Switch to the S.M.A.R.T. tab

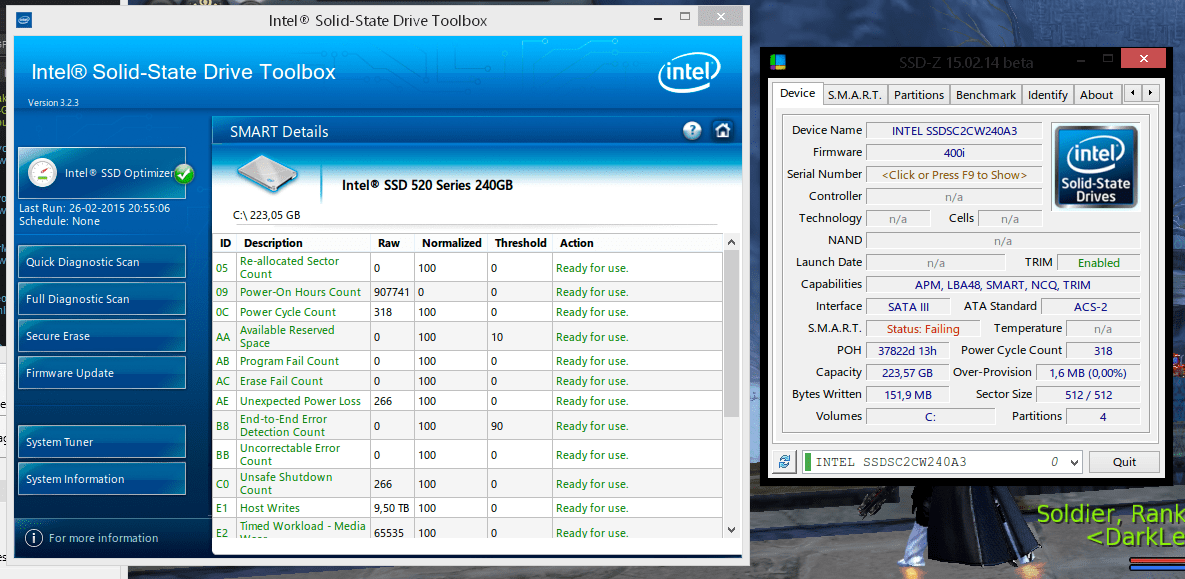point(854,94)
